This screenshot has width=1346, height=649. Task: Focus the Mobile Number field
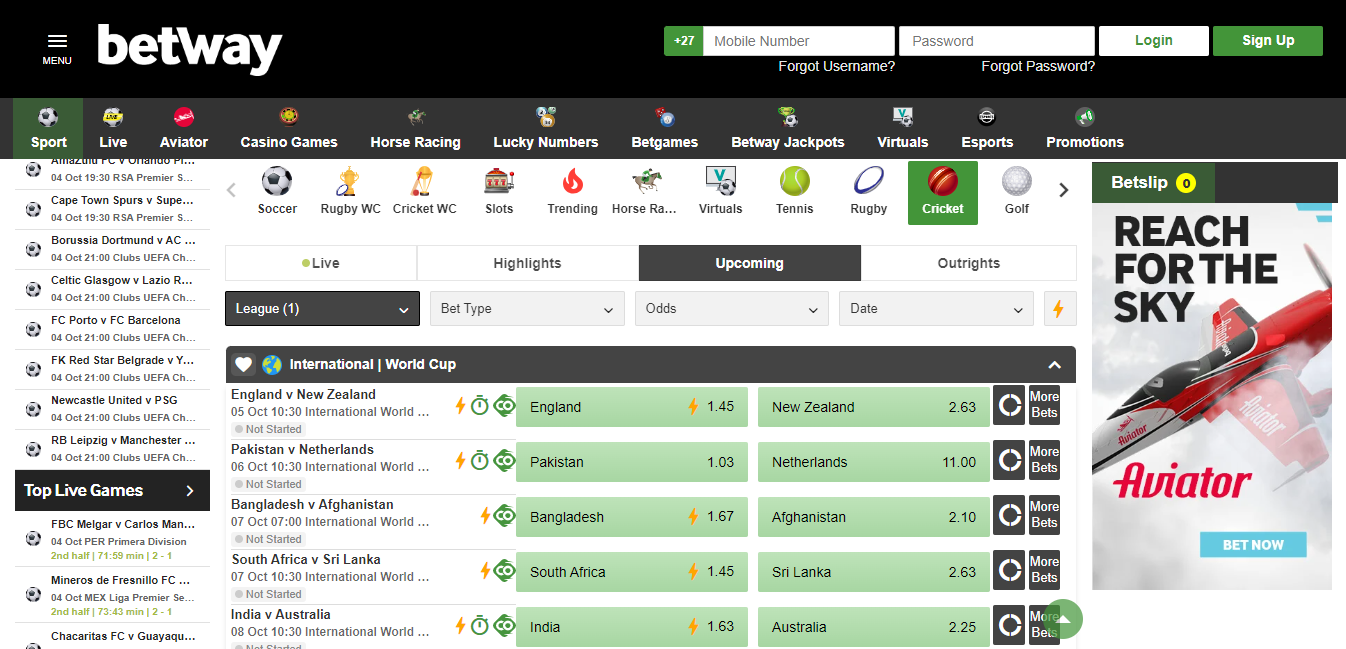799,41
